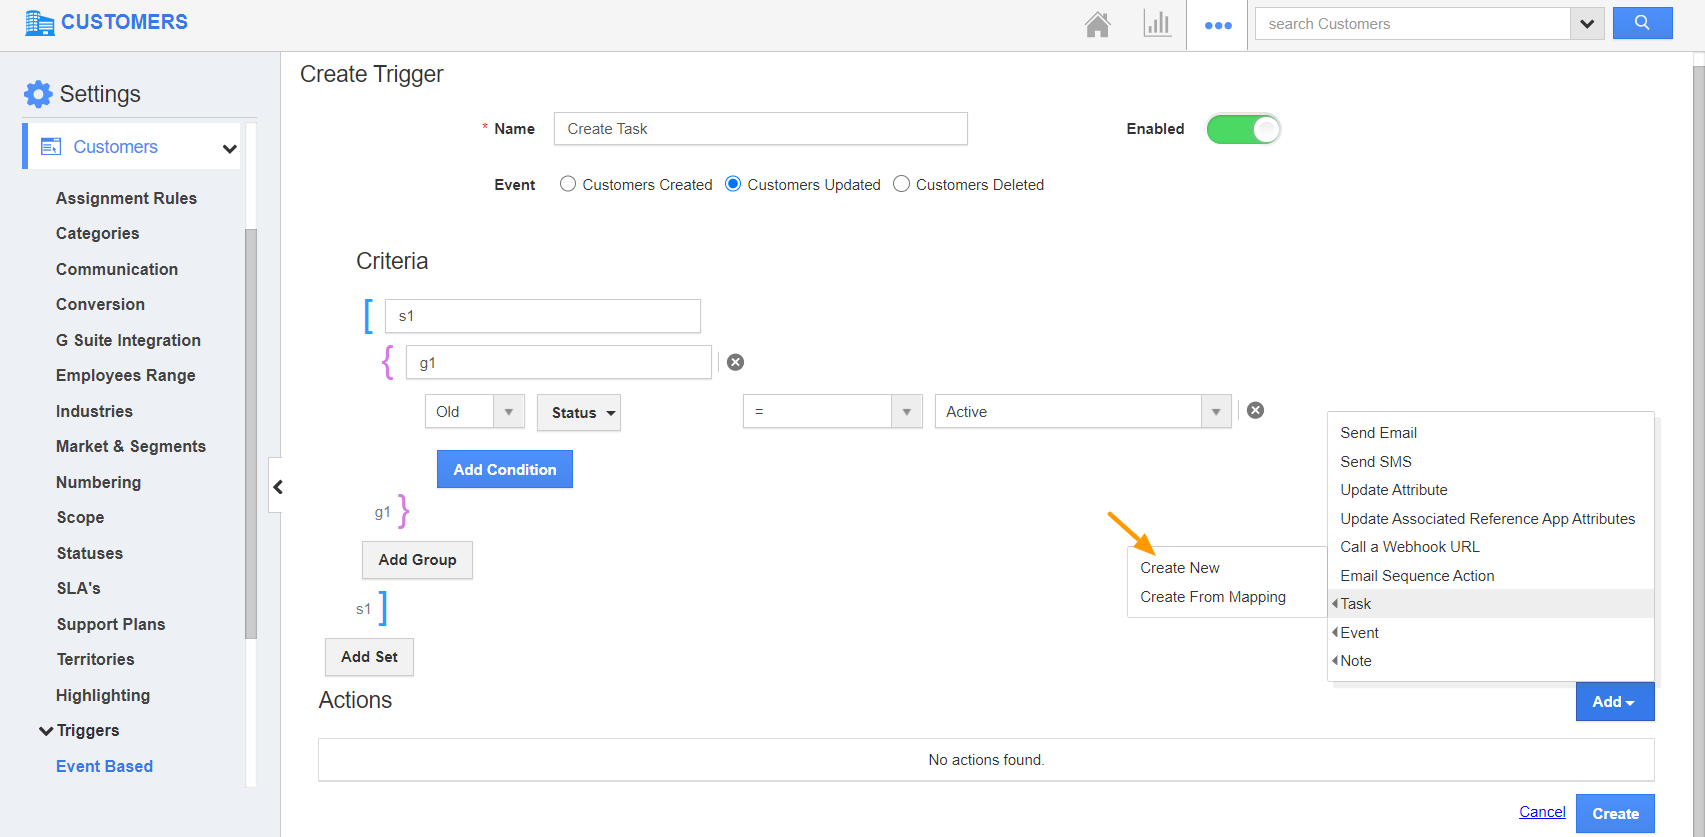Click the Add actions dropdown button
Screen dimensions: 1705x837
(1614, 701)
